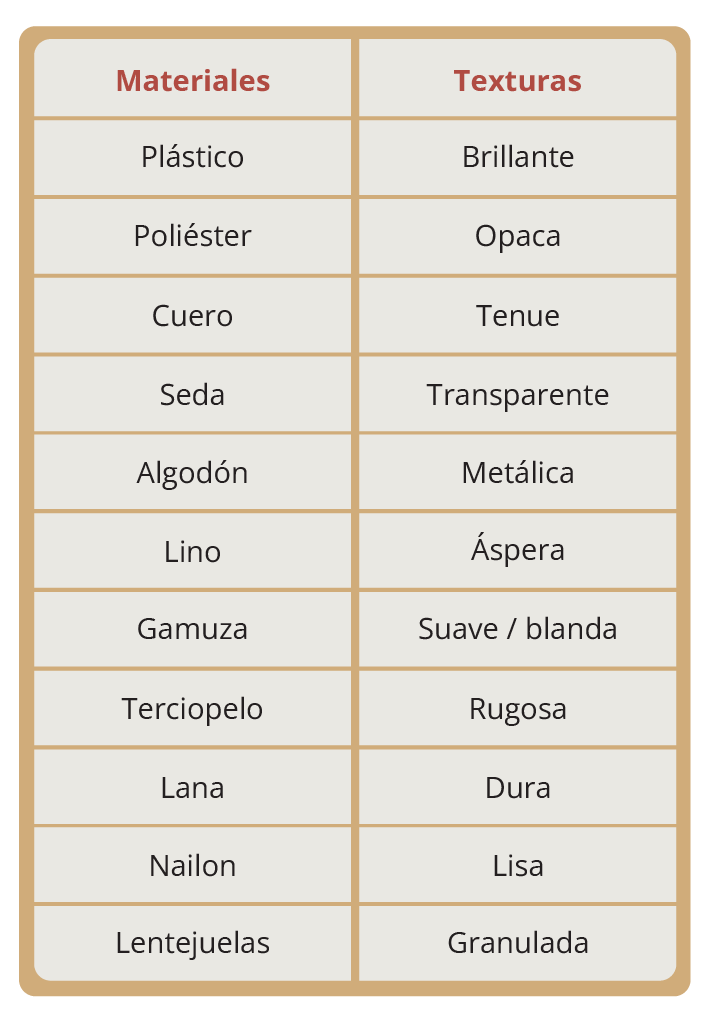Click the Materiales column header
The height and width of the screenshot is (1013, 715).
(x=192, y=78)
